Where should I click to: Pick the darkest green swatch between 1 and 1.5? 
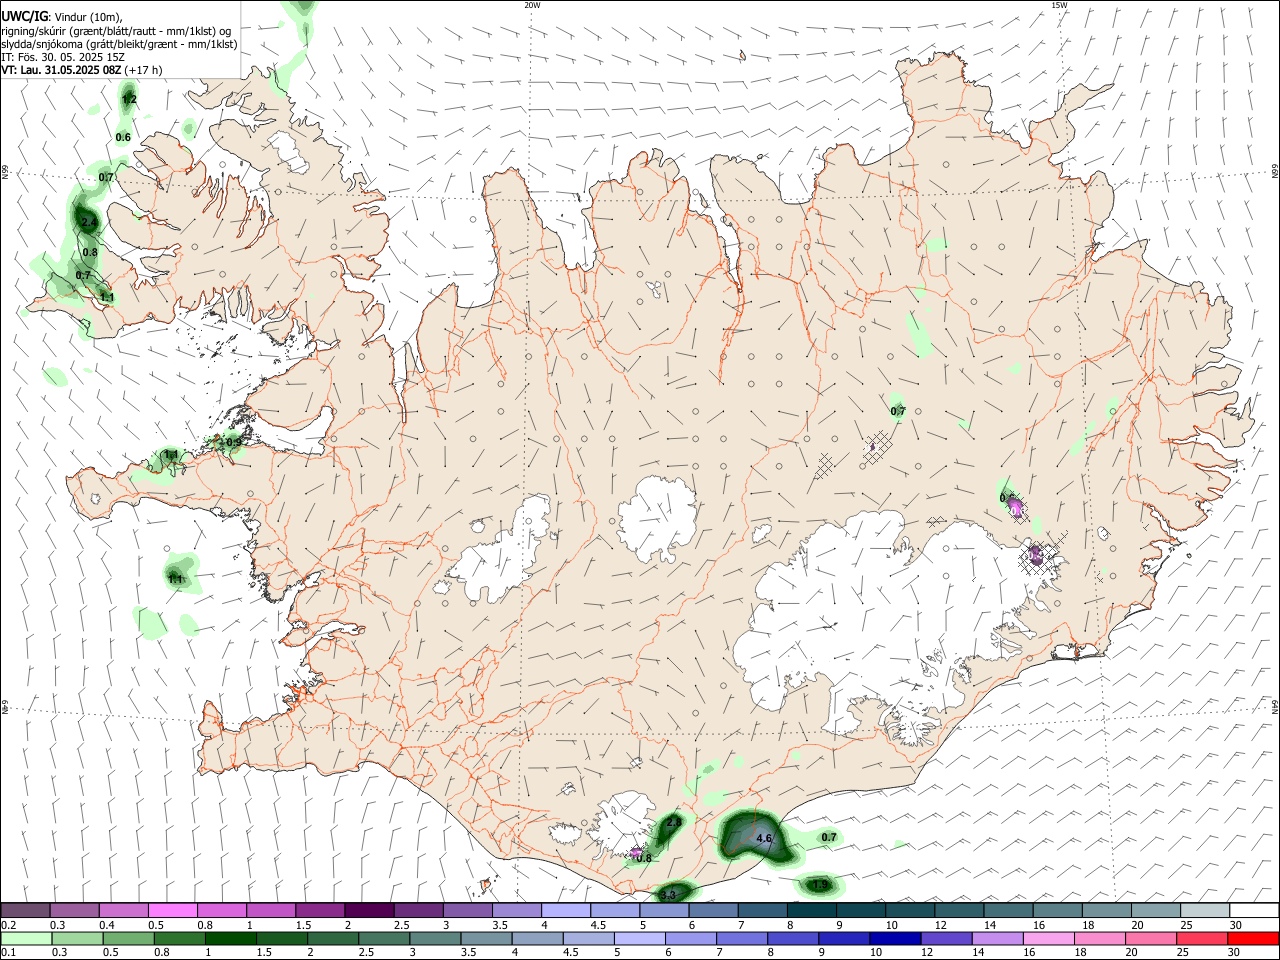(230, 938)
